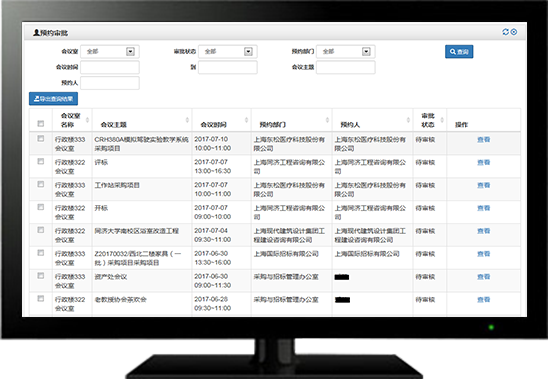Viewport: 548px width, 379px height.
Task: Check the 同济大学南校区 row checkbox
Action: pyautogui.click(x=41, y=230)
